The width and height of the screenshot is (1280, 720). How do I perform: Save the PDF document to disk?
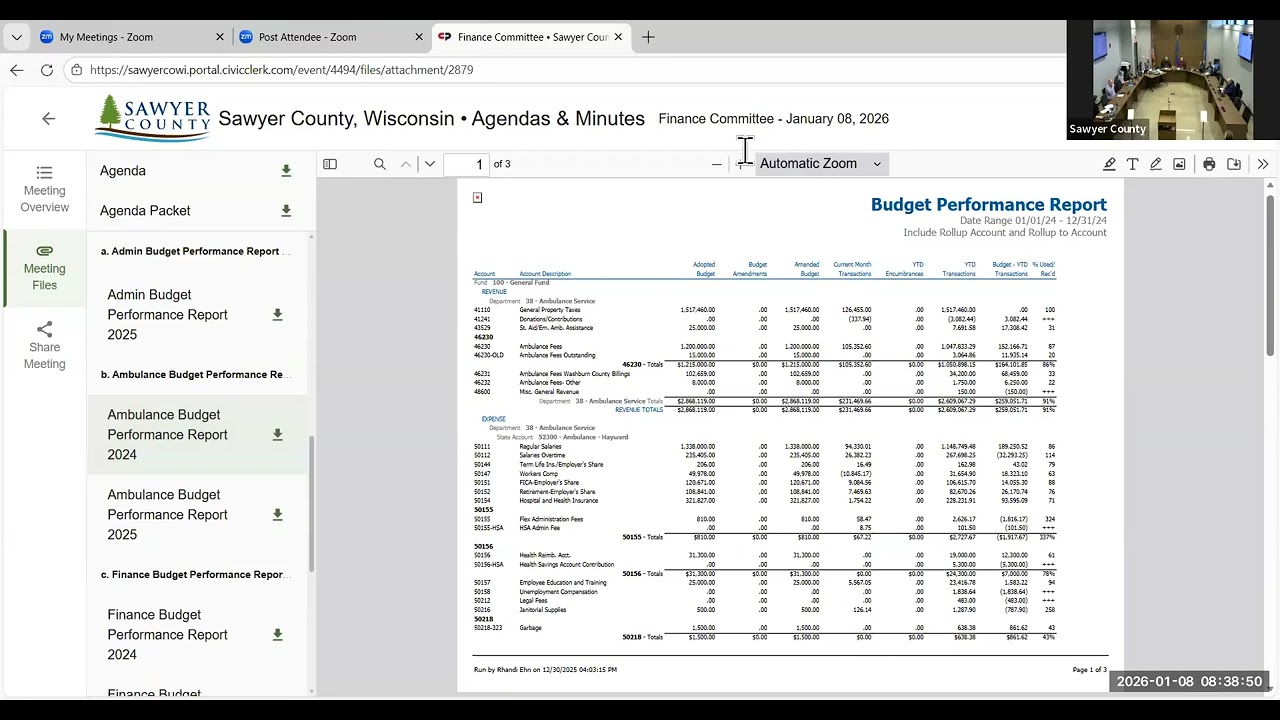pyautogui.click(x=1234, y=164)
